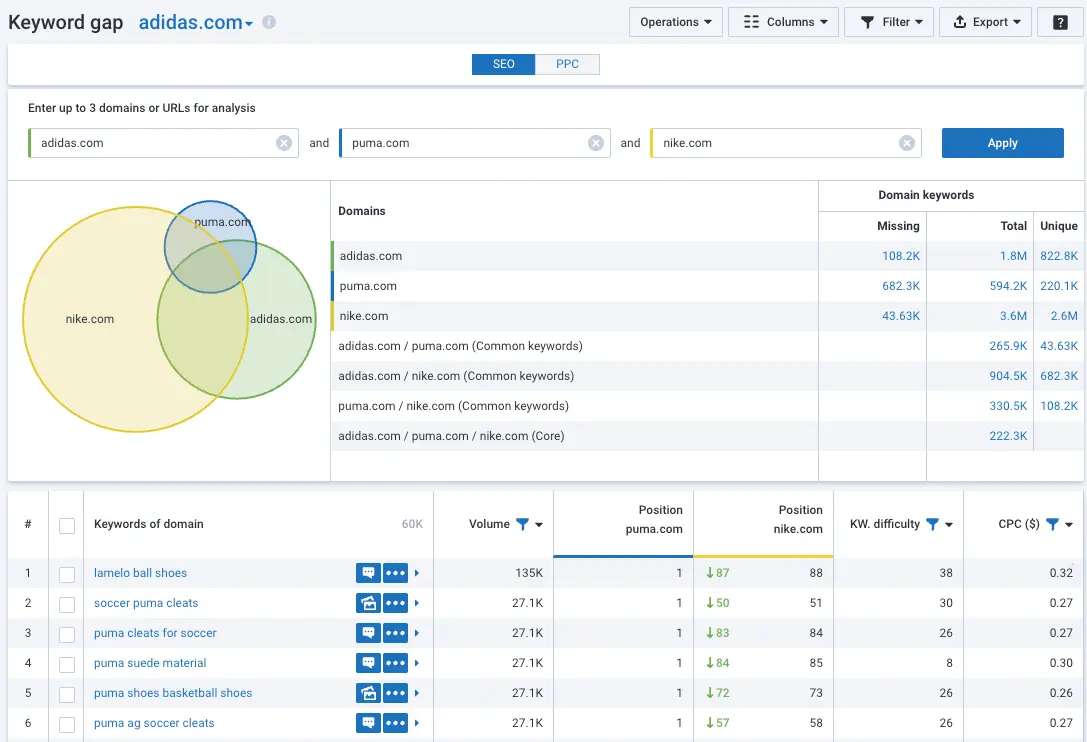Click the clear (x) icon in the puma.com field

(x=596, y=142)
